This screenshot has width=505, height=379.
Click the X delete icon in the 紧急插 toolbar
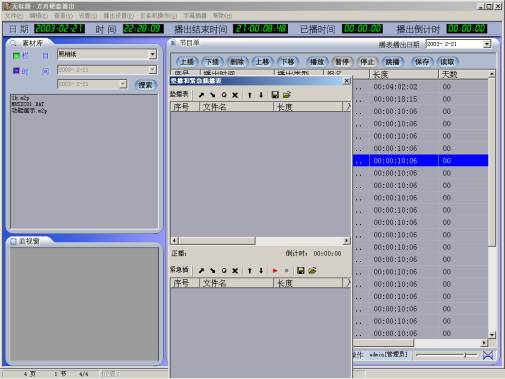[x=235, y=271]
